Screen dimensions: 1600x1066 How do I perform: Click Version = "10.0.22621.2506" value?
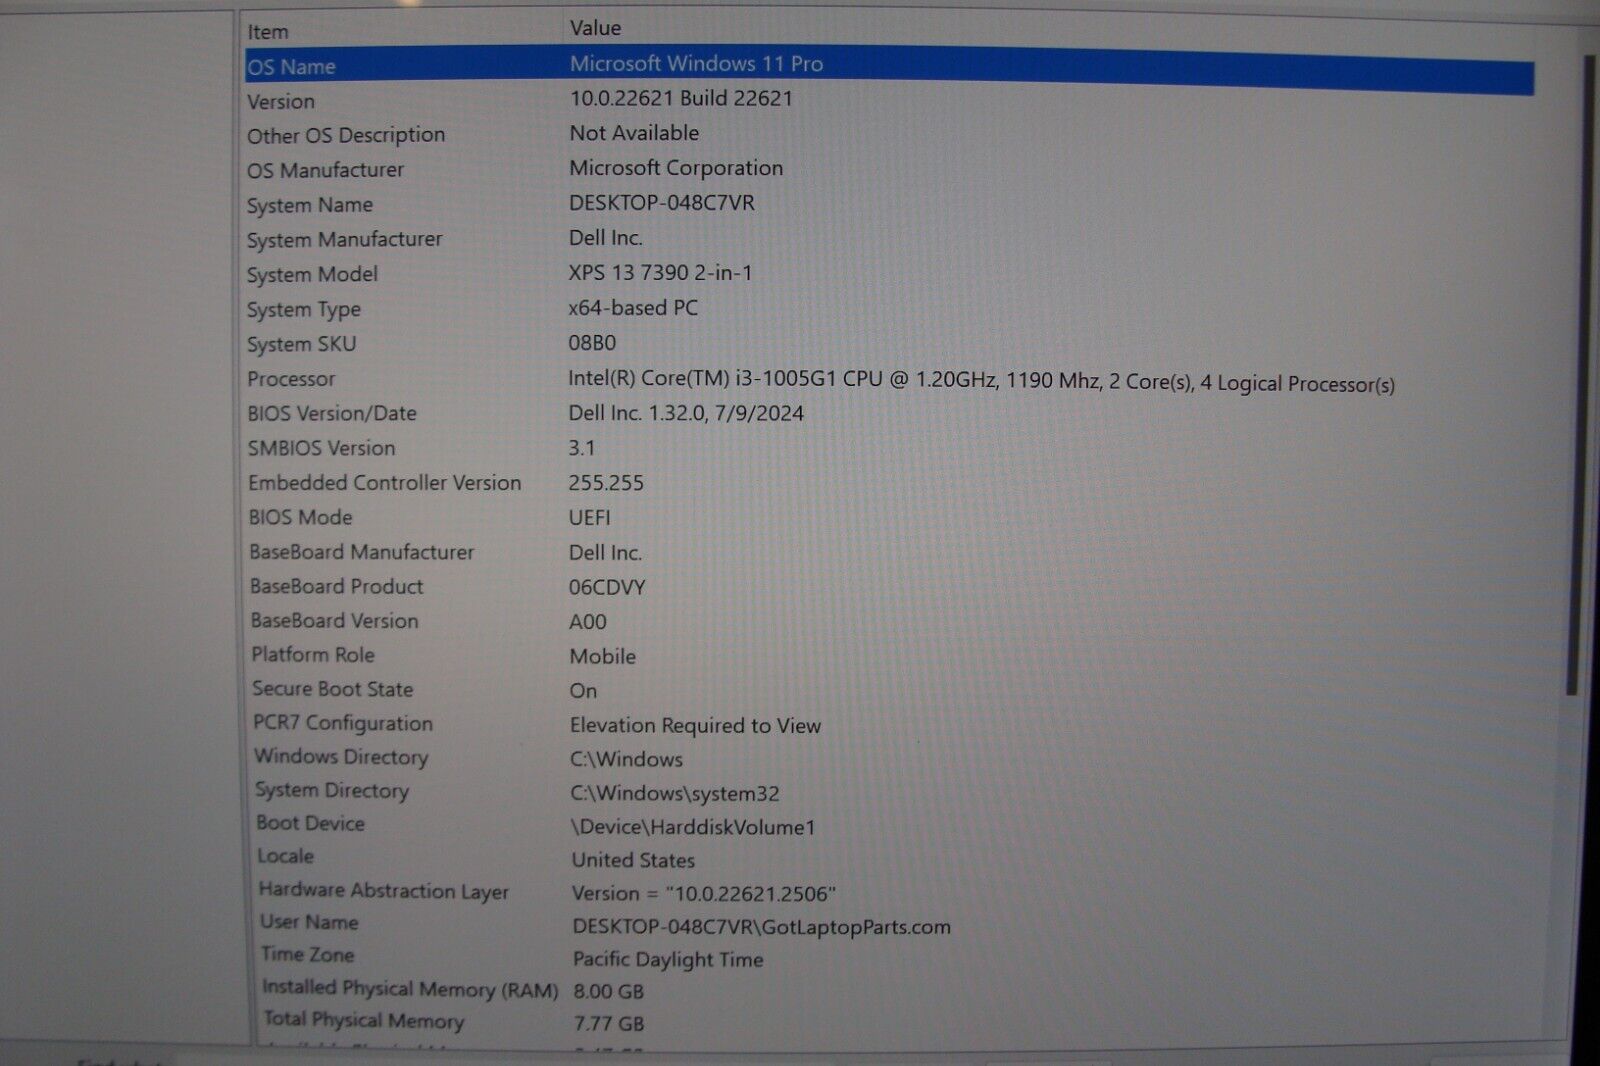[704, 894]
